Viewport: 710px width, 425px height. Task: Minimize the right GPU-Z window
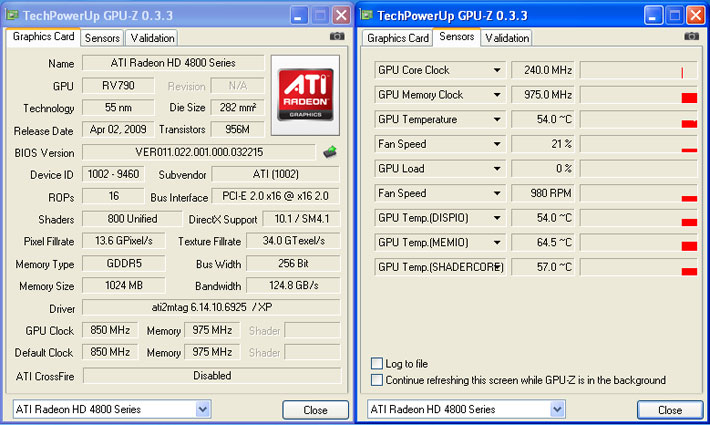pos(653,15)
